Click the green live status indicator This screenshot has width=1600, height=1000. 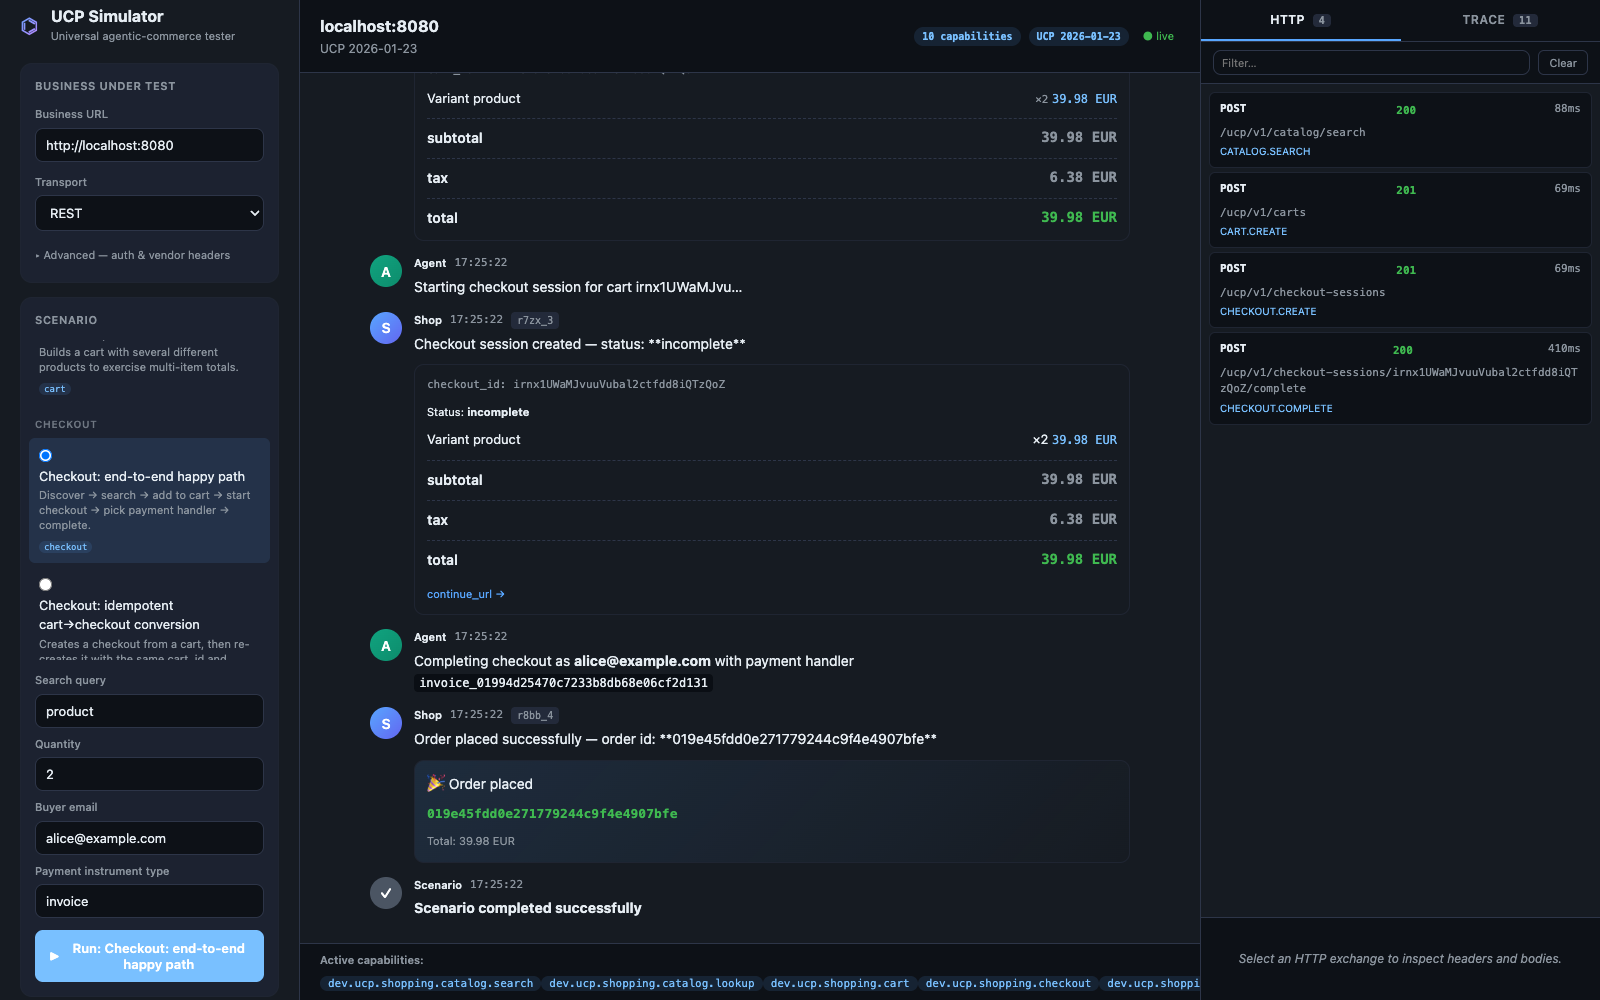click(x=1158, y=36)
